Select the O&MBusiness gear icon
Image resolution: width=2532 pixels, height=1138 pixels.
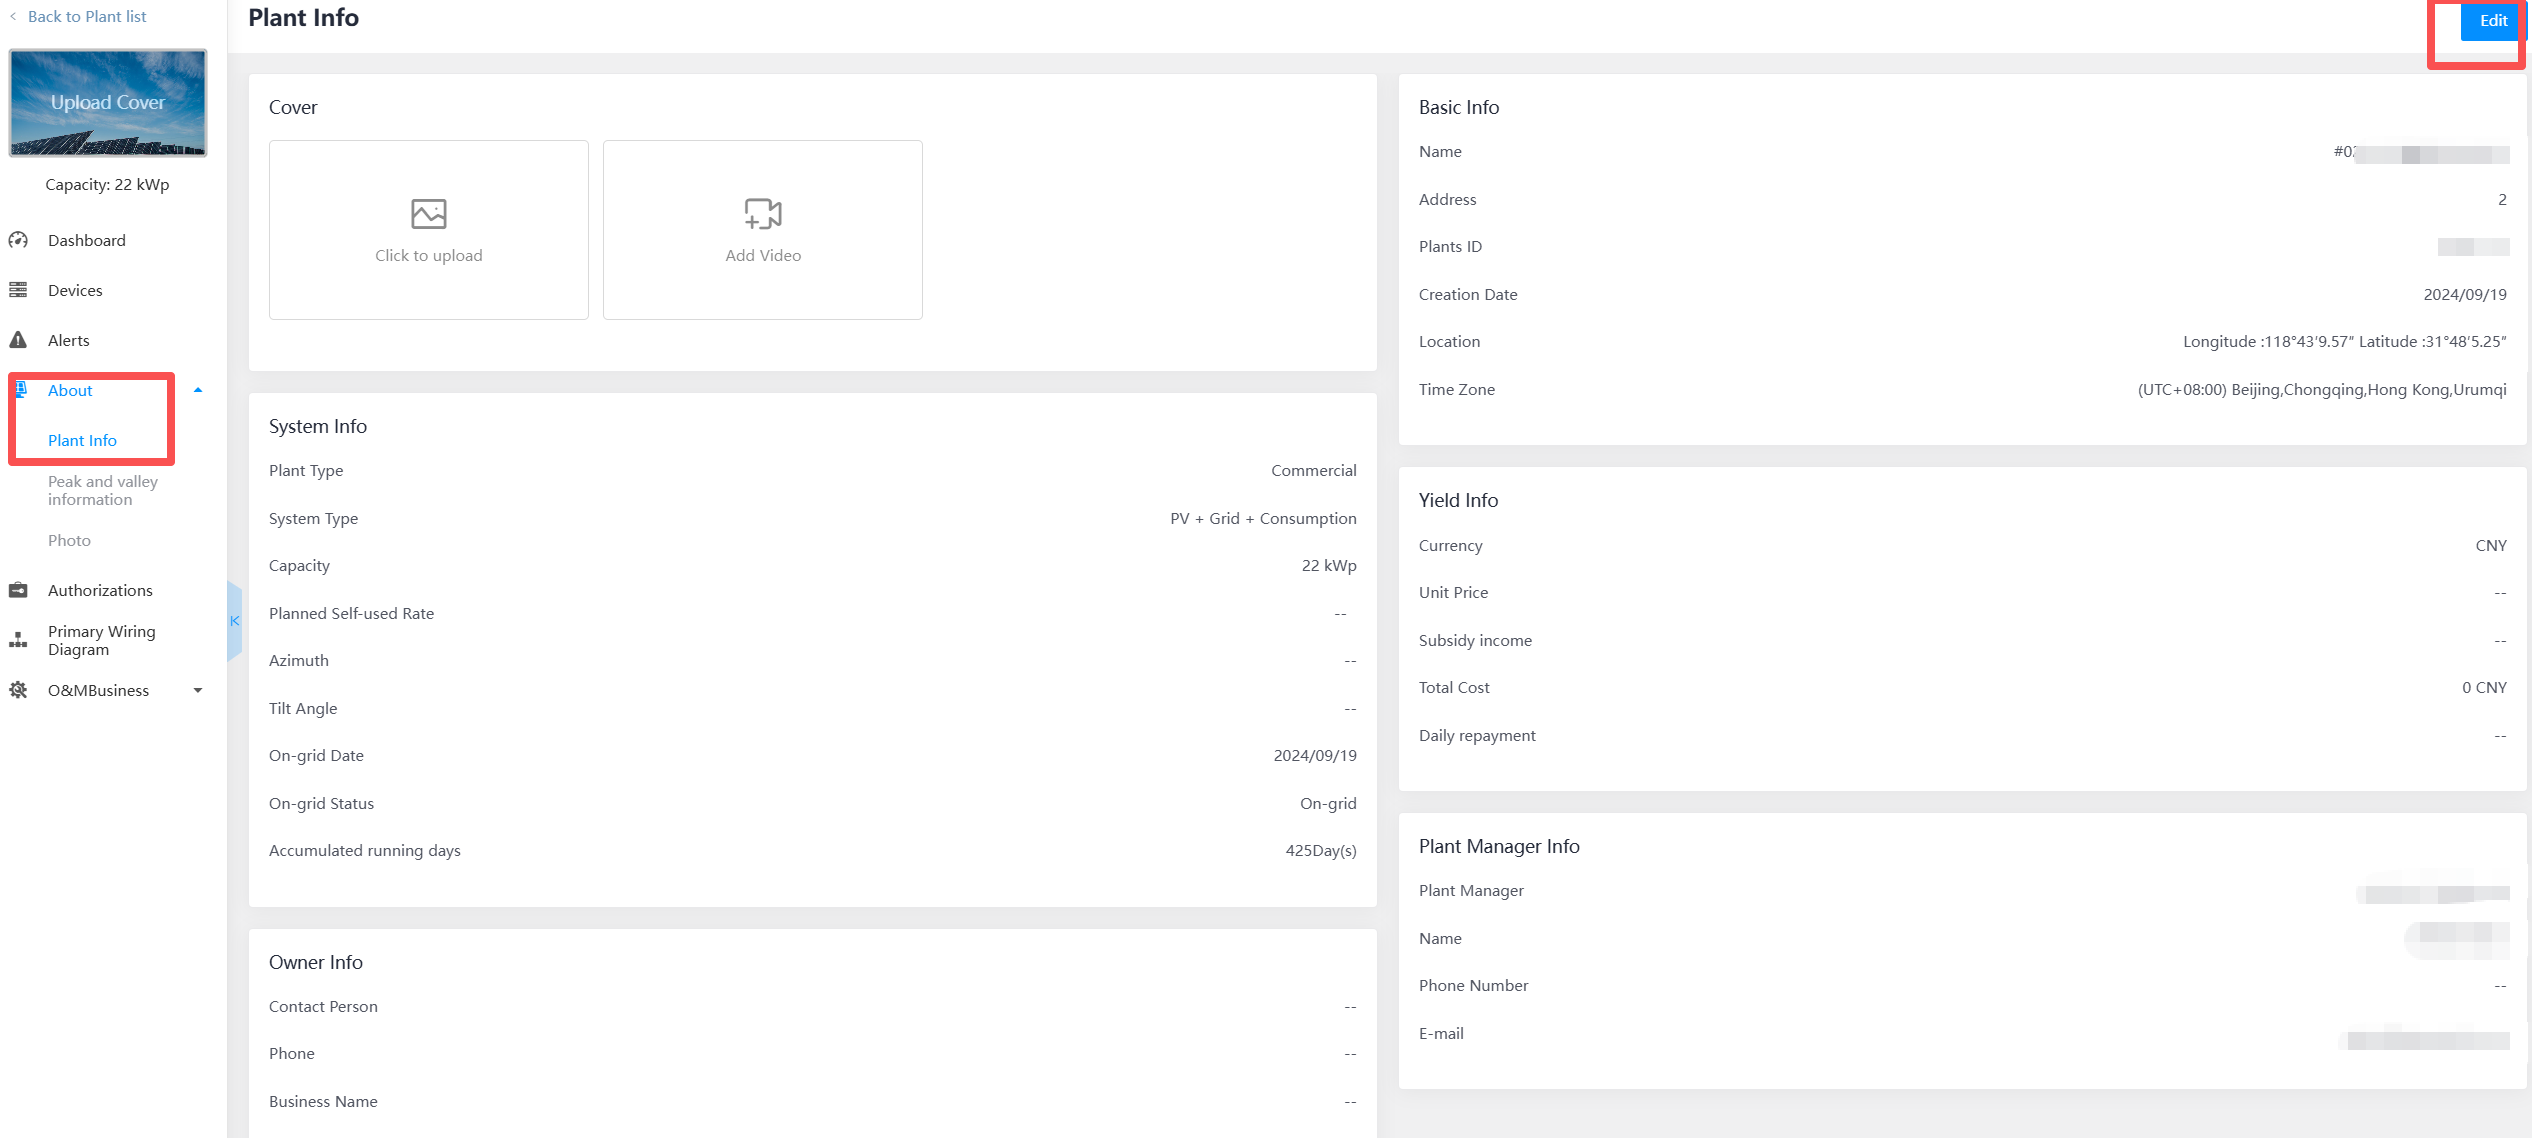point(19,690)
